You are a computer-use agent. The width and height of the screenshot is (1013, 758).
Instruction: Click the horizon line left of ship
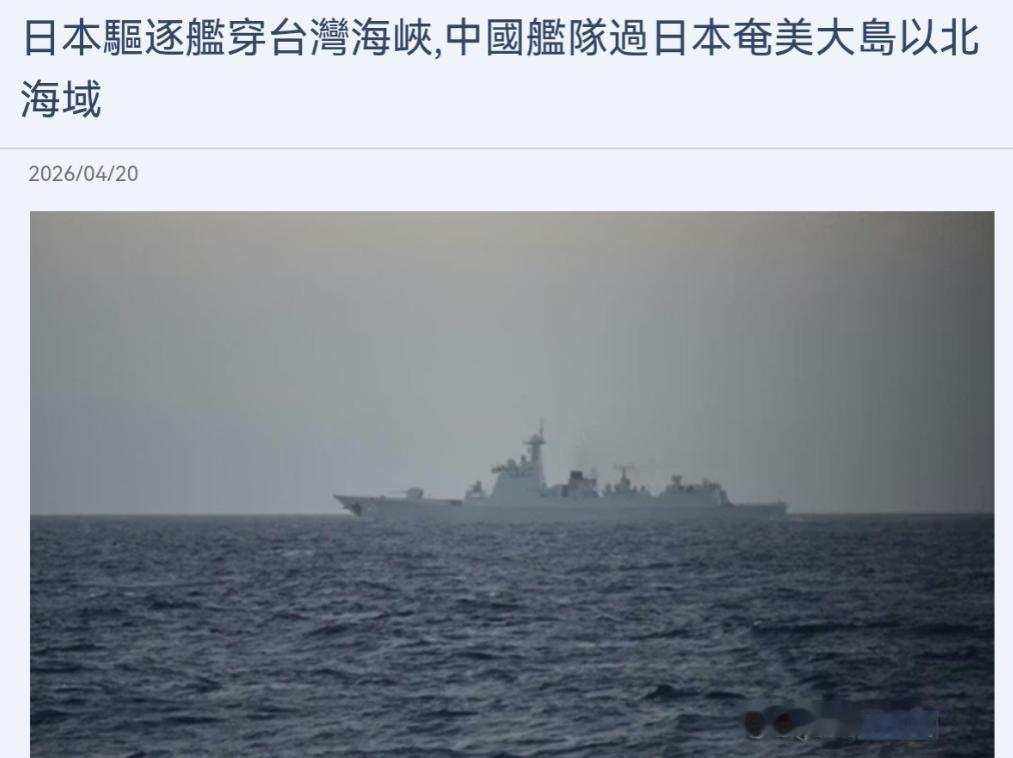[182, 515]
